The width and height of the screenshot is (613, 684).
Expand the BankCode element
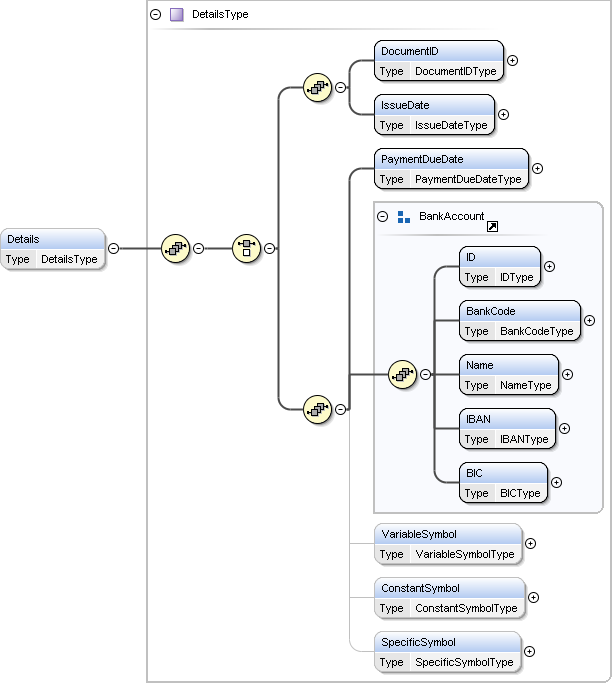(589, 321)
